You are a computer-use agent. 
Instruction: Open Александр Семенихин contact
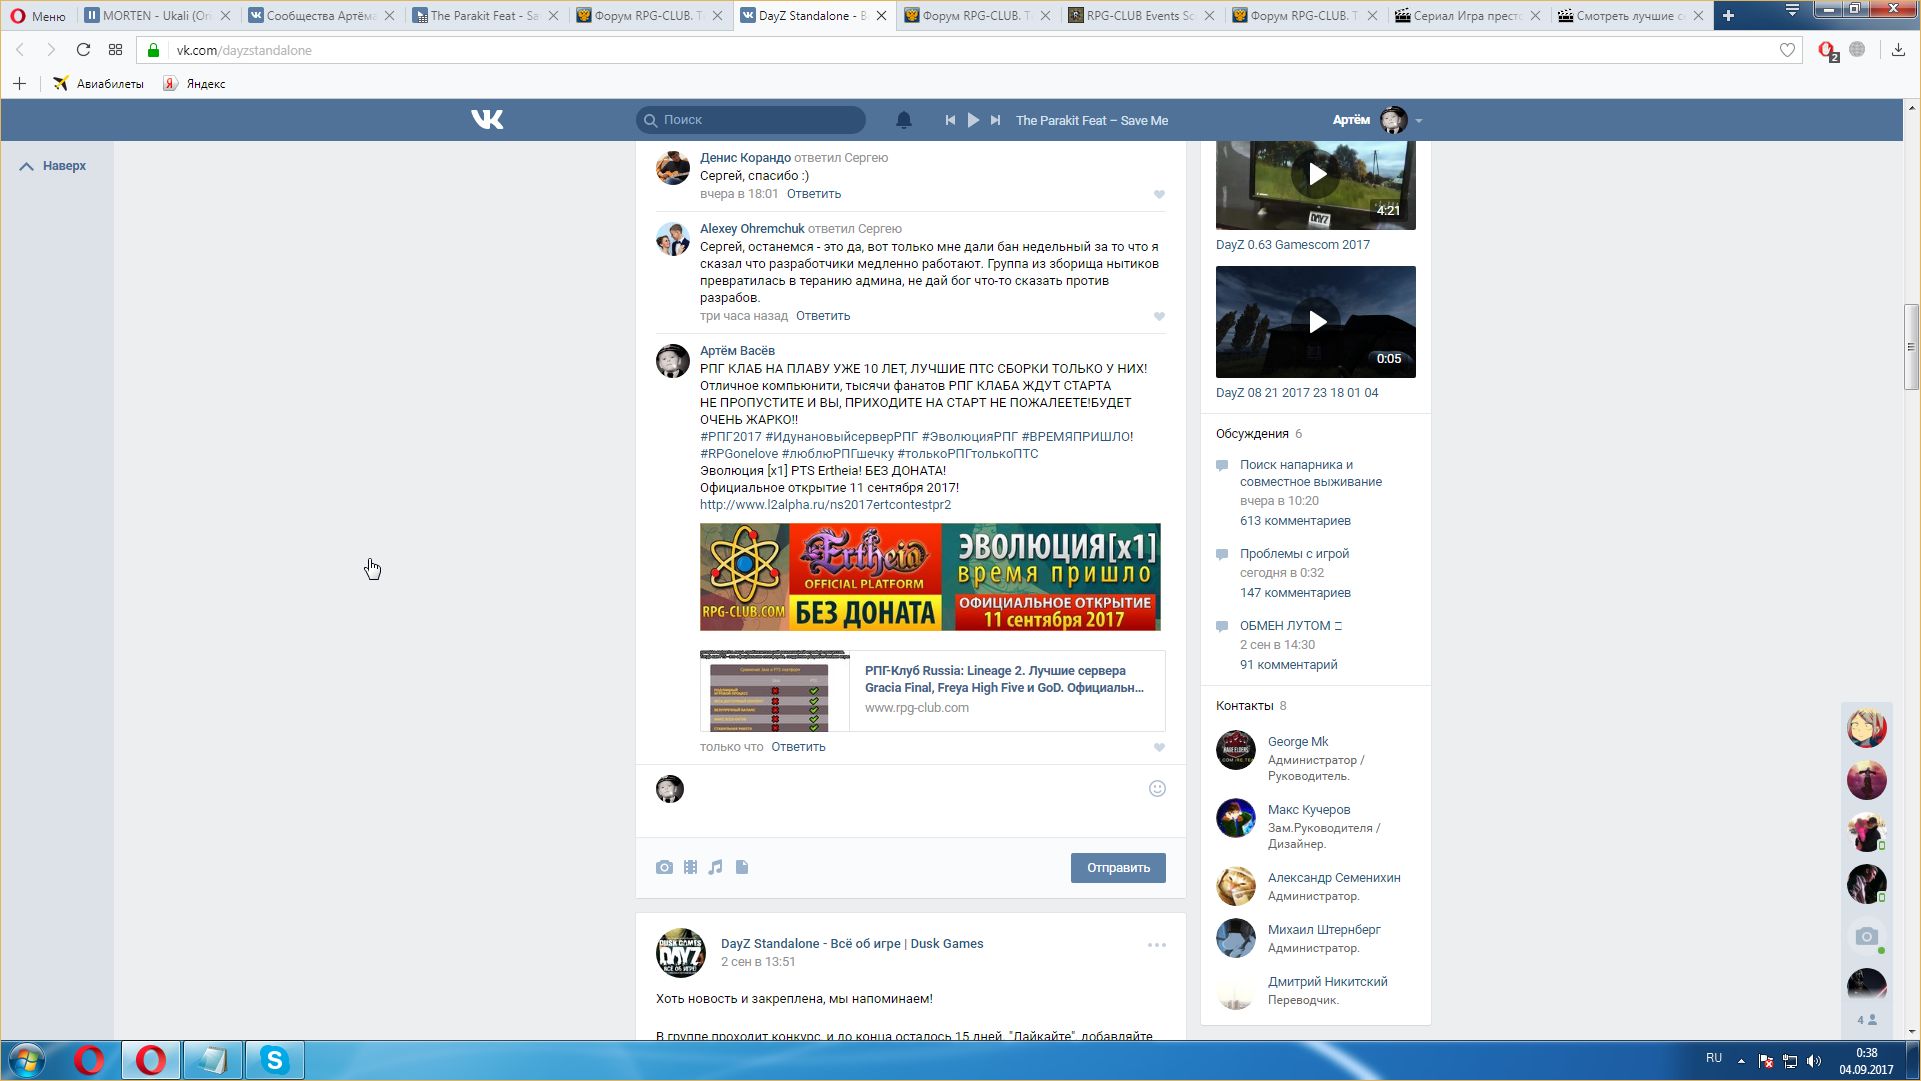coord(1334,878)
